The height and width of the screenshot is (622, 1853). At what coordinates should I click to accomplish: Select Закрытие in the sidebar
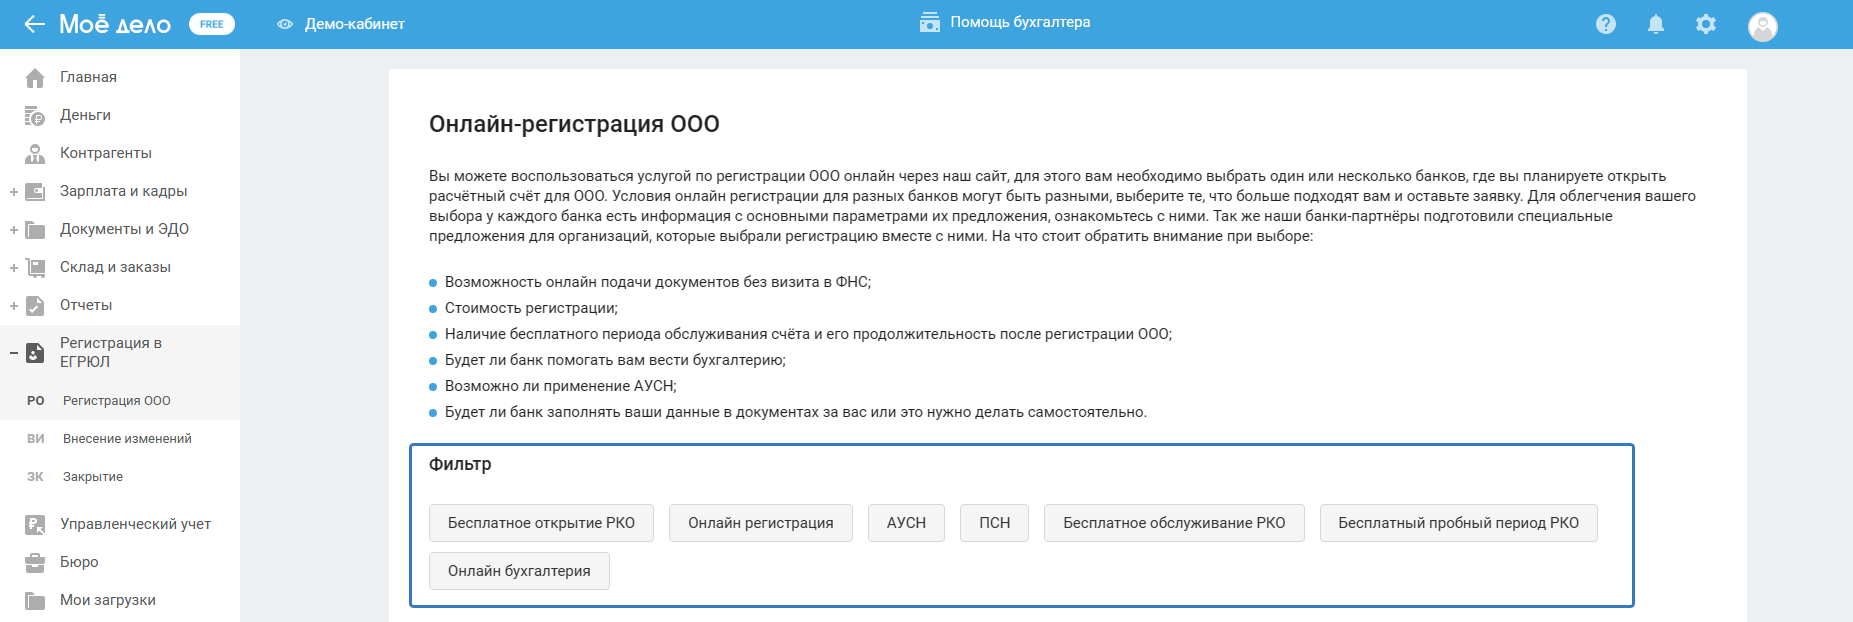coord(93,477)
